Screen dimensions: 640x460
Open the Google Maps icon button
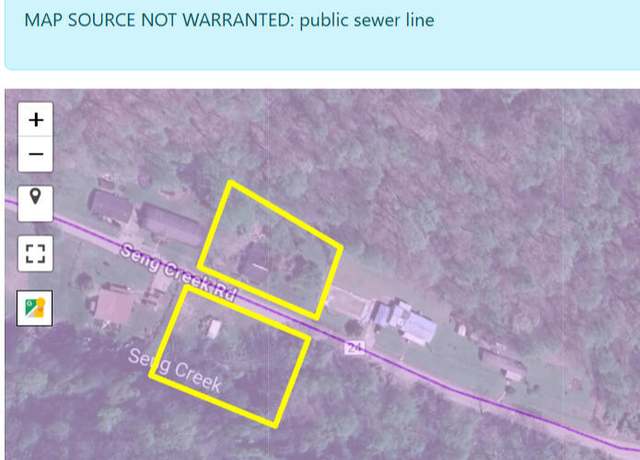(35, 308)
